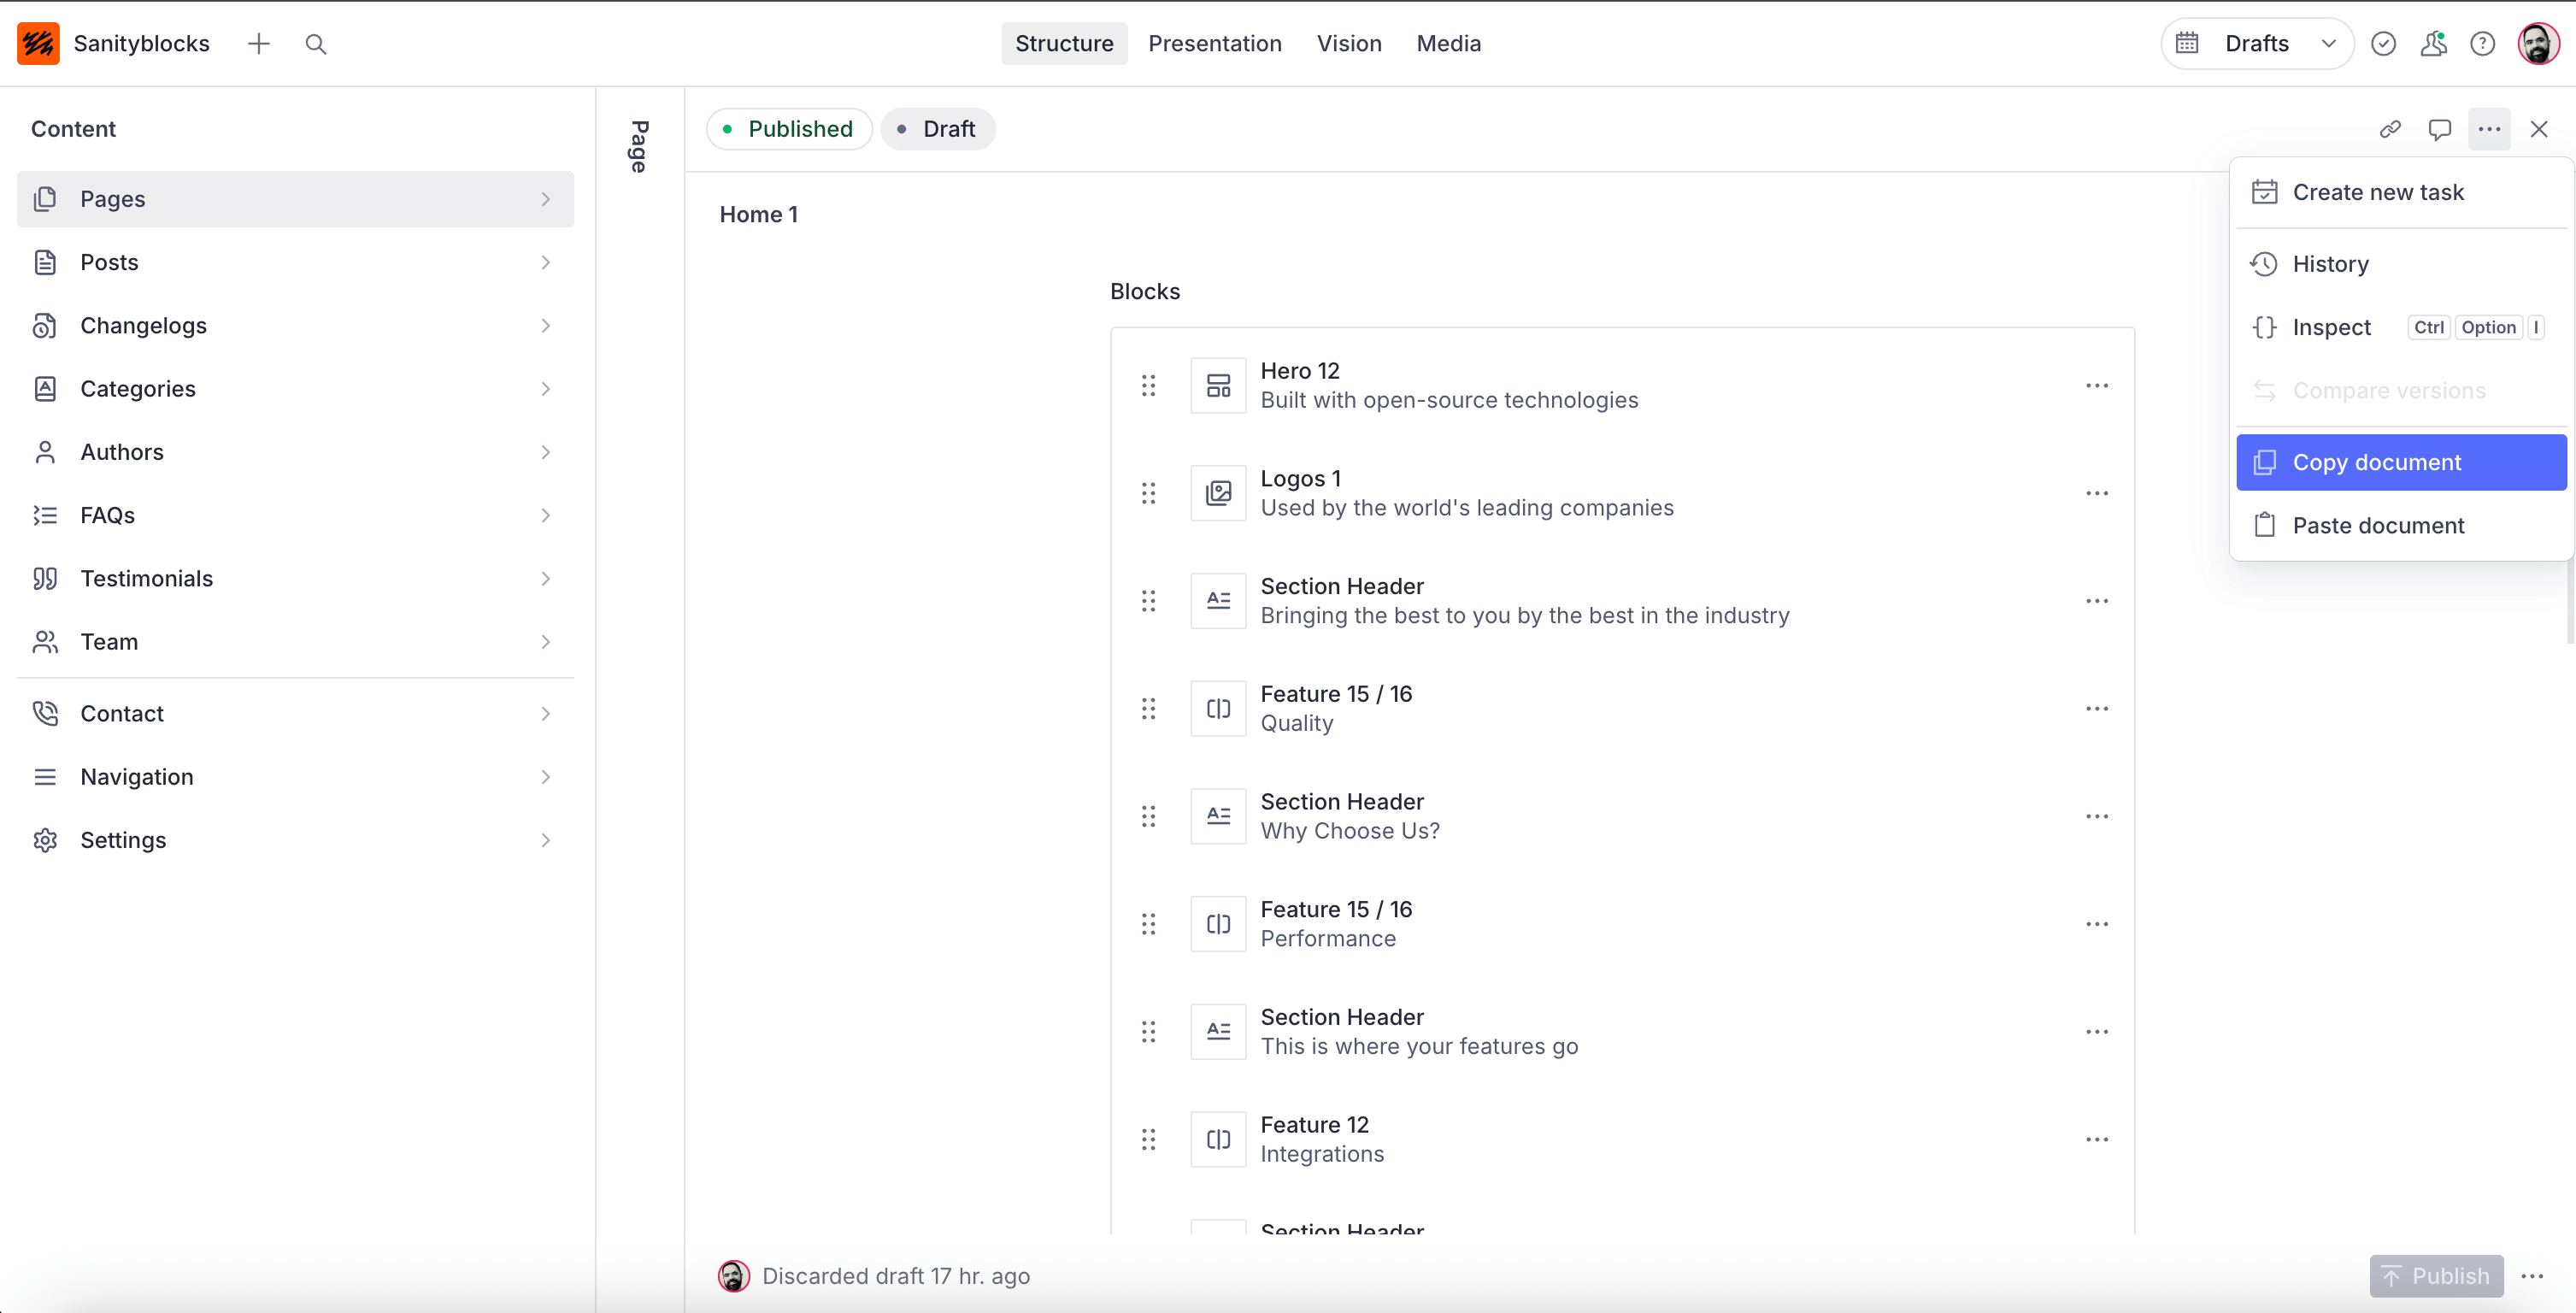Select History in the context menu
2576x1313 pixels.
(2330, 264)
